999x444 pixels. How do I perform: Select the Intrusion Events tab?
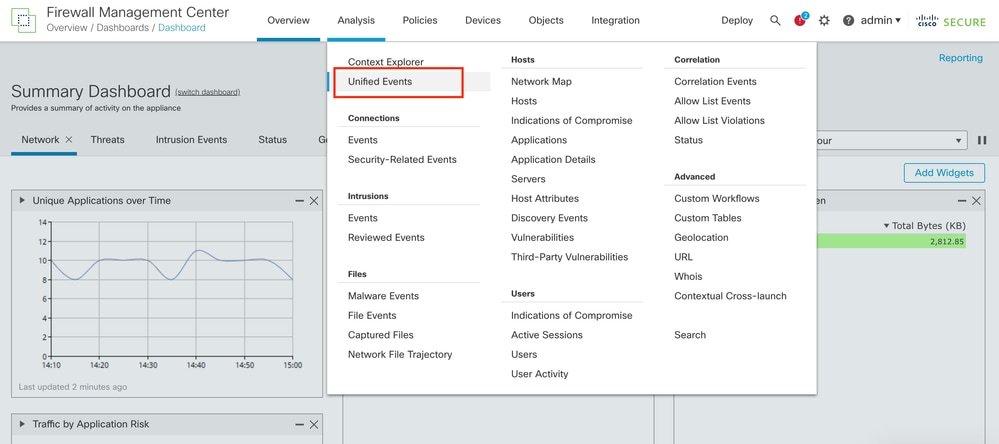pyautogui.click(x=191, y=140)
